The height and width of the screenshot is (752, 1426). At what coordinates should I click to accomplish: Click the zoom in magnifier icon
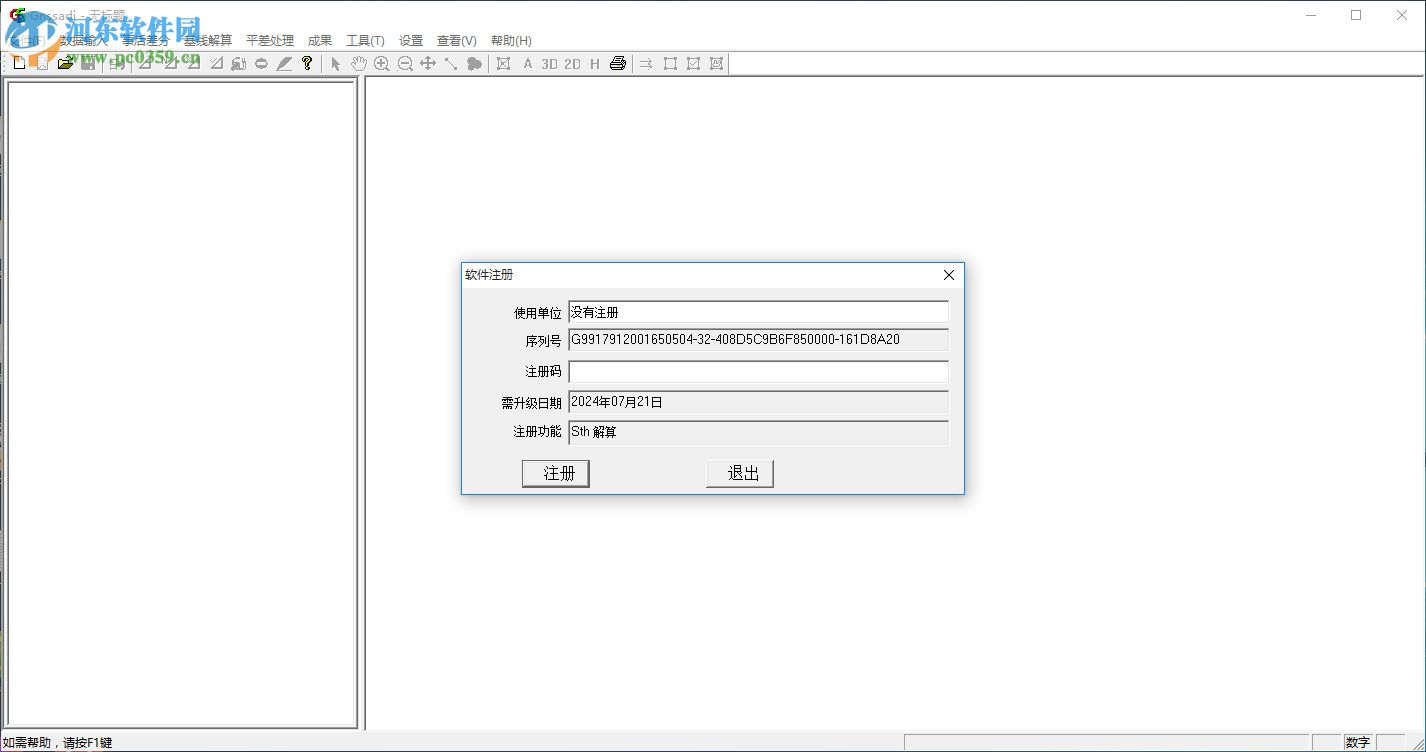click(382, 63)
